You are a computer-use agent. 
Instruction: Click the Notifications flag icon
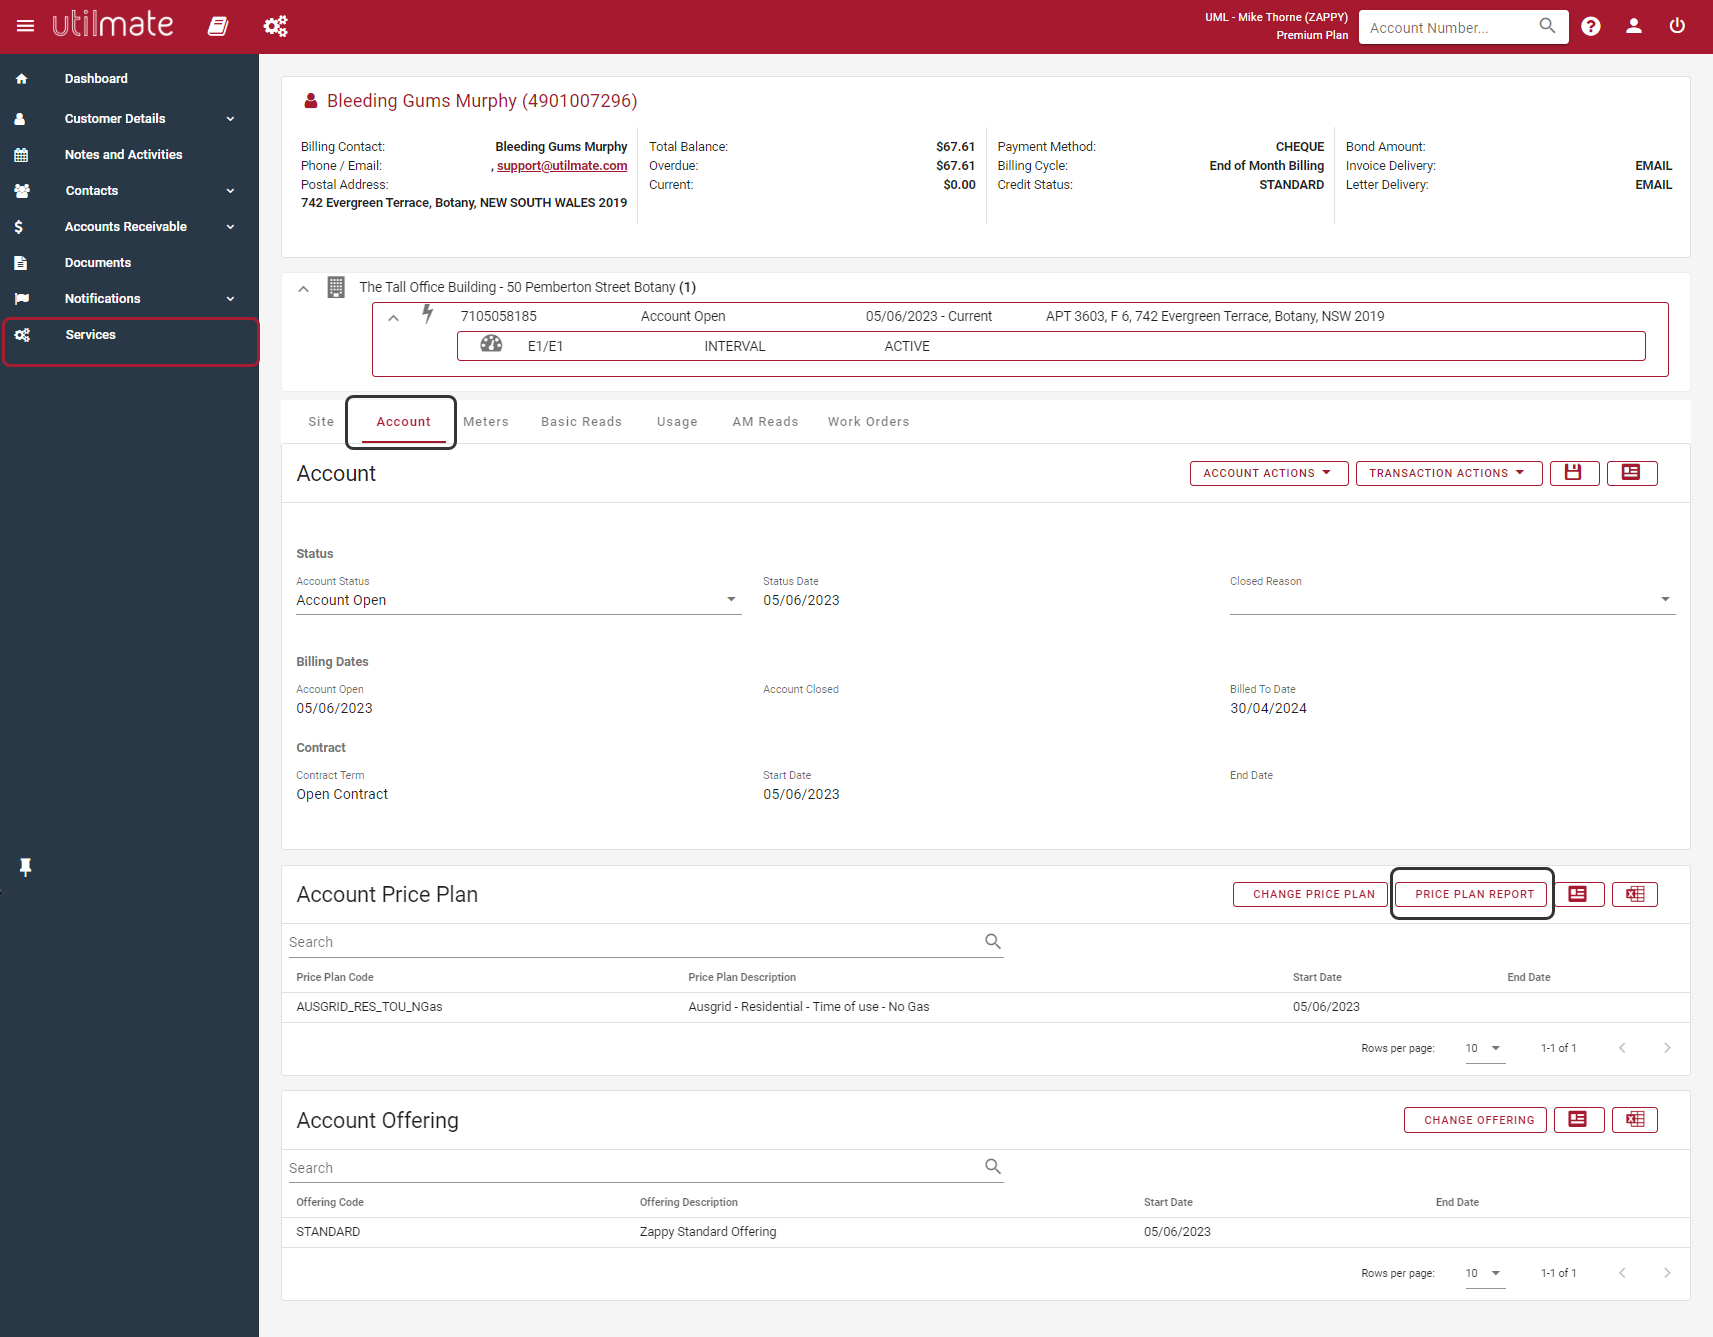click(x=21, y=299)
